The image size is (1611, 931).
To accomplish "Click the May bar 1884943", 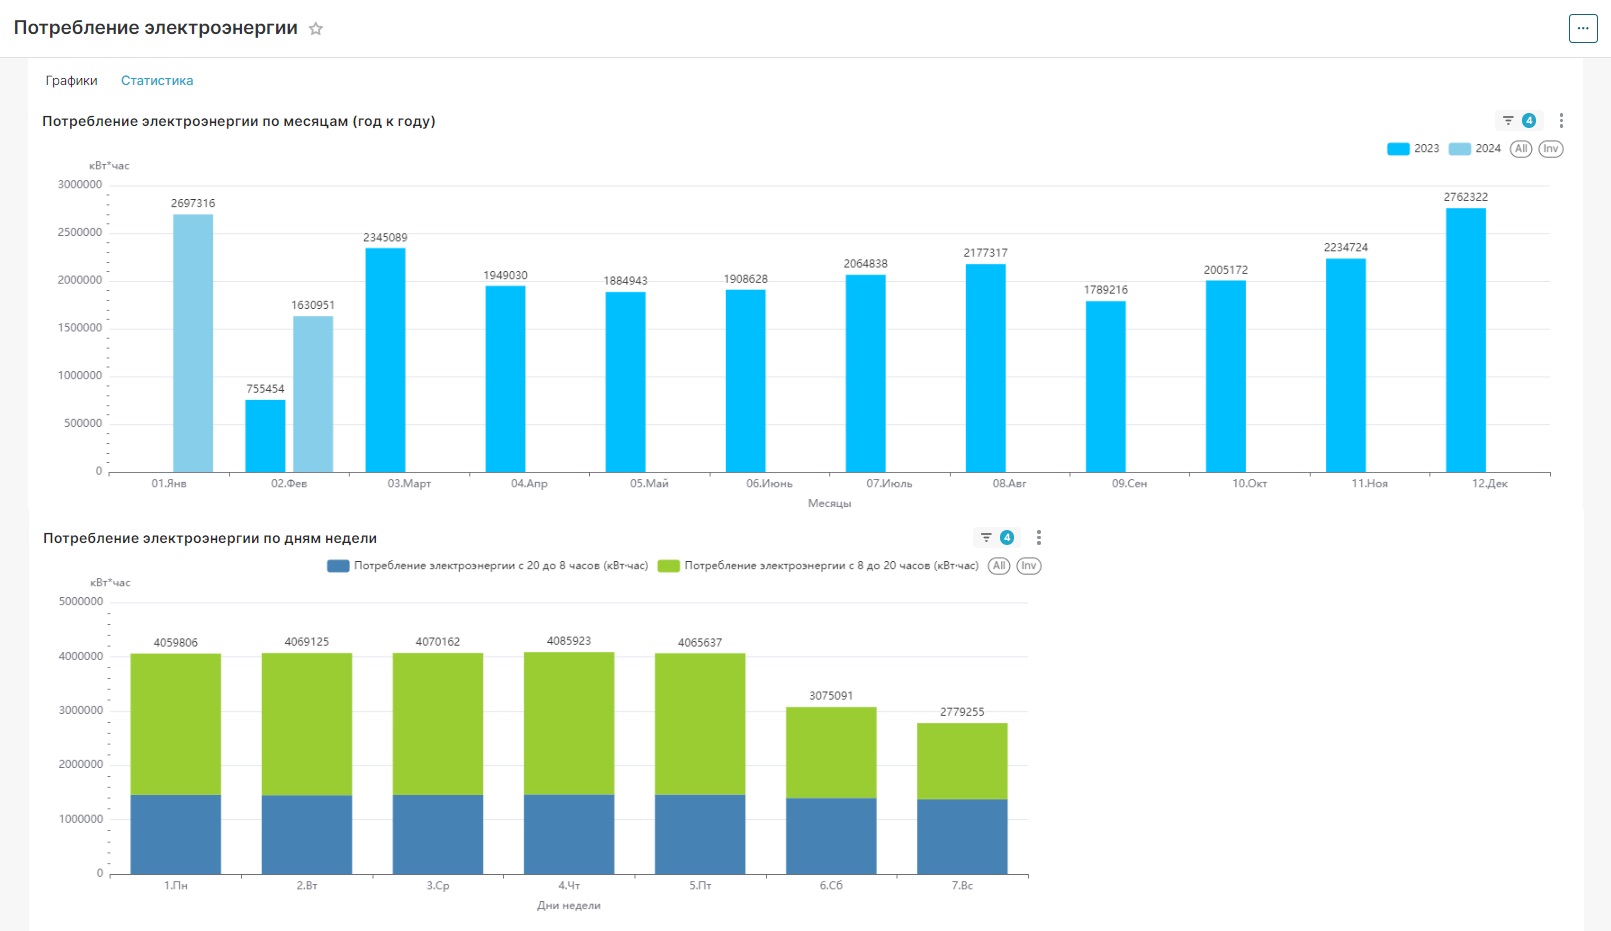I will [625, 382].
